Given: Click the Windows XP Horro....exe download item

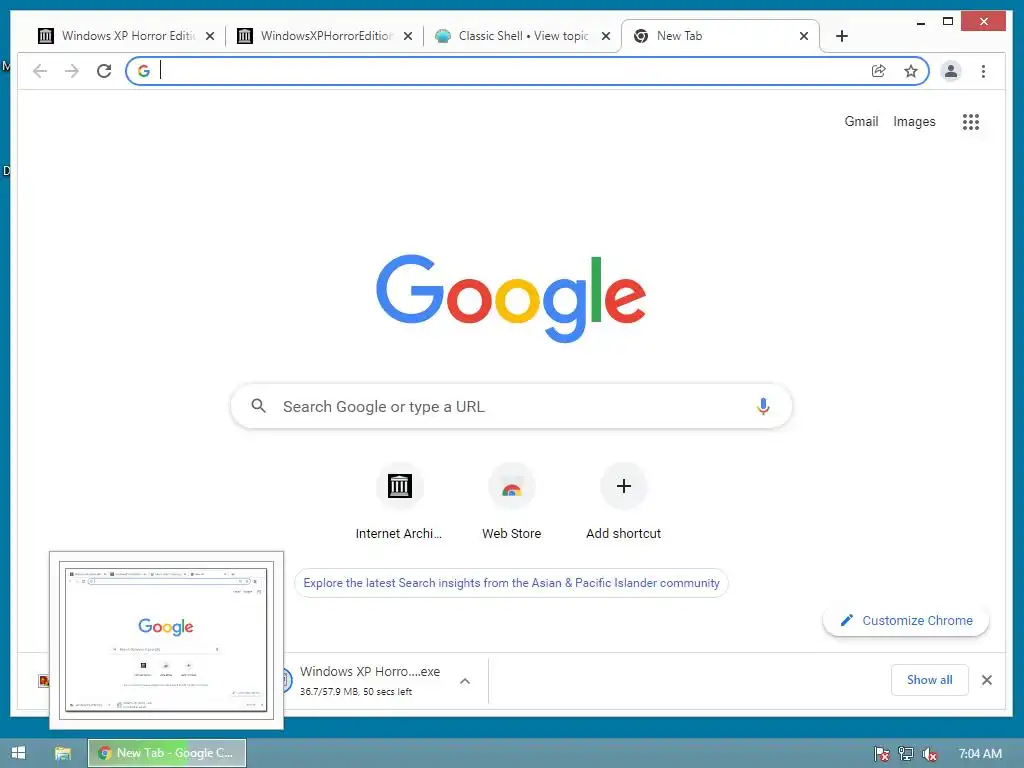Looking at the screenshot, I should click(x=370, y=680).
